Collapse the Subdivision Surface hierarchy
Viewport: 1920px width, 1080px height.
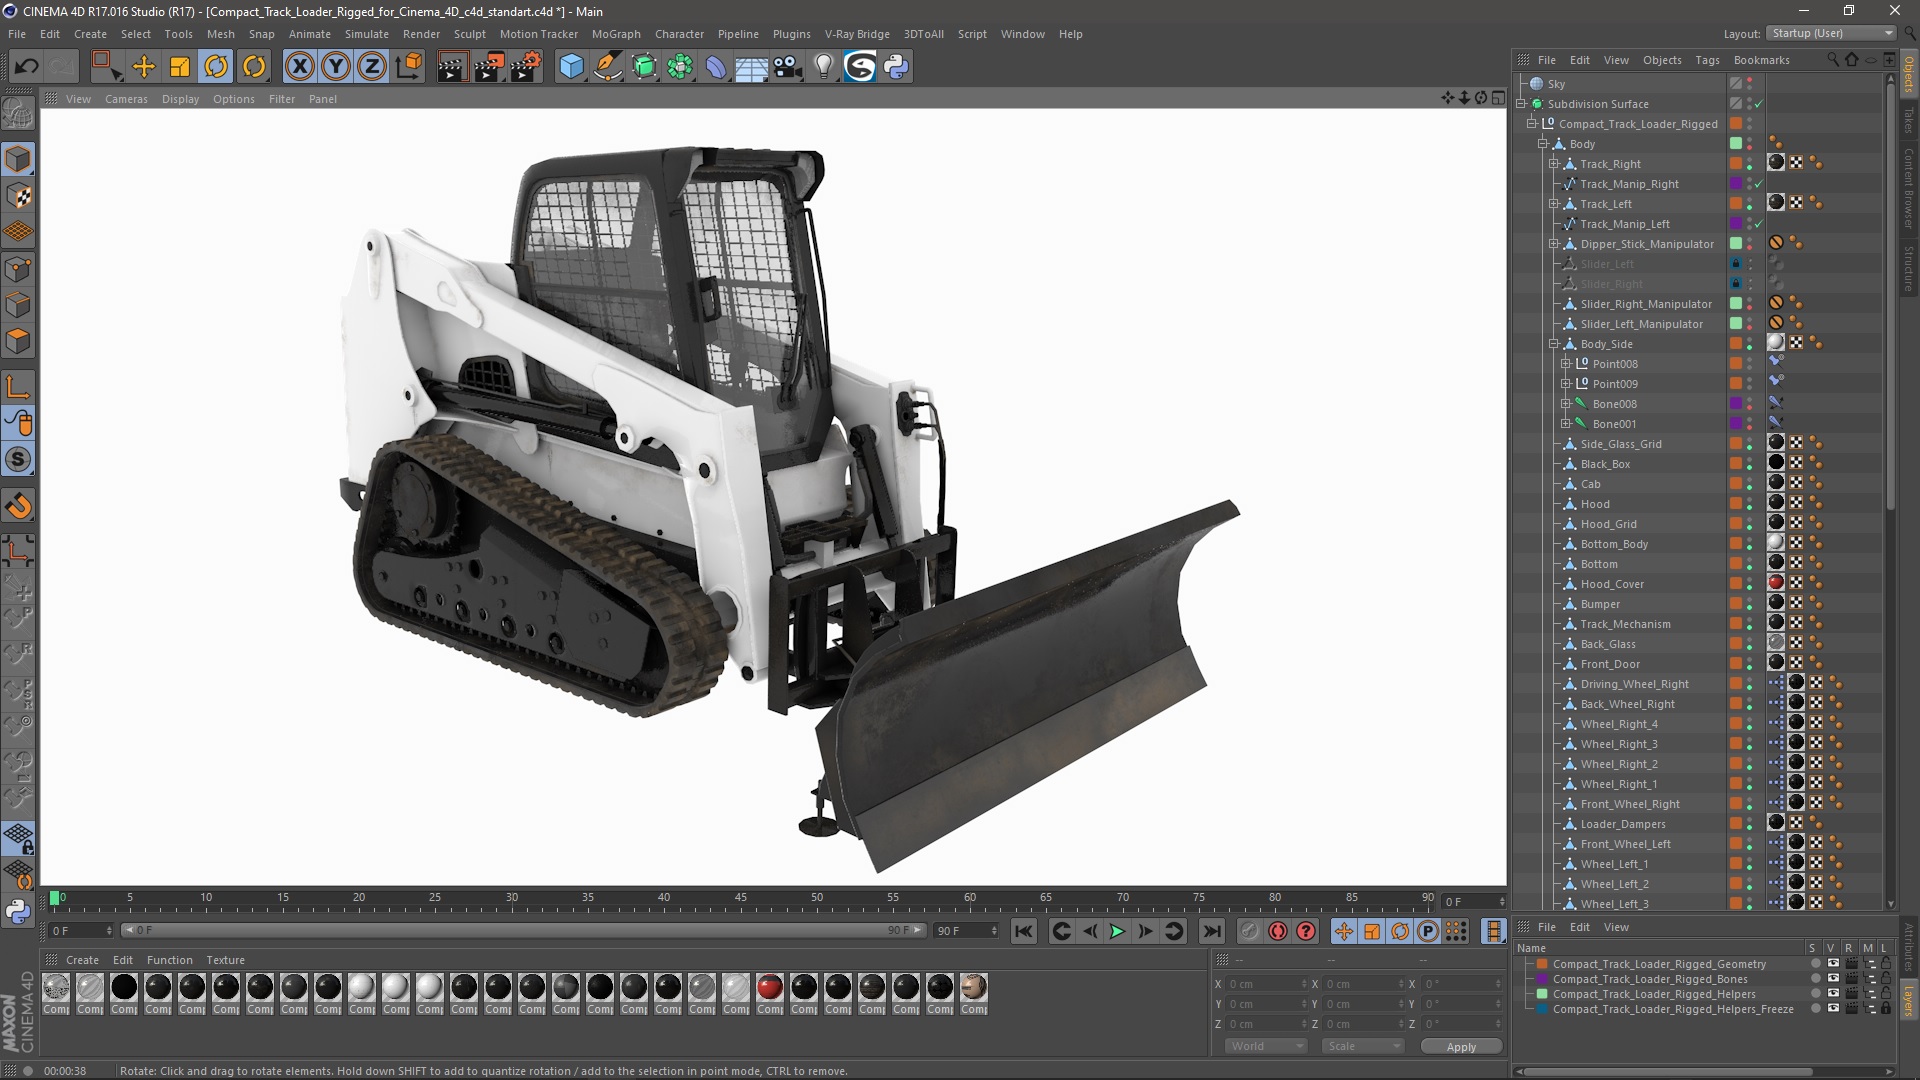point(1521,104)
